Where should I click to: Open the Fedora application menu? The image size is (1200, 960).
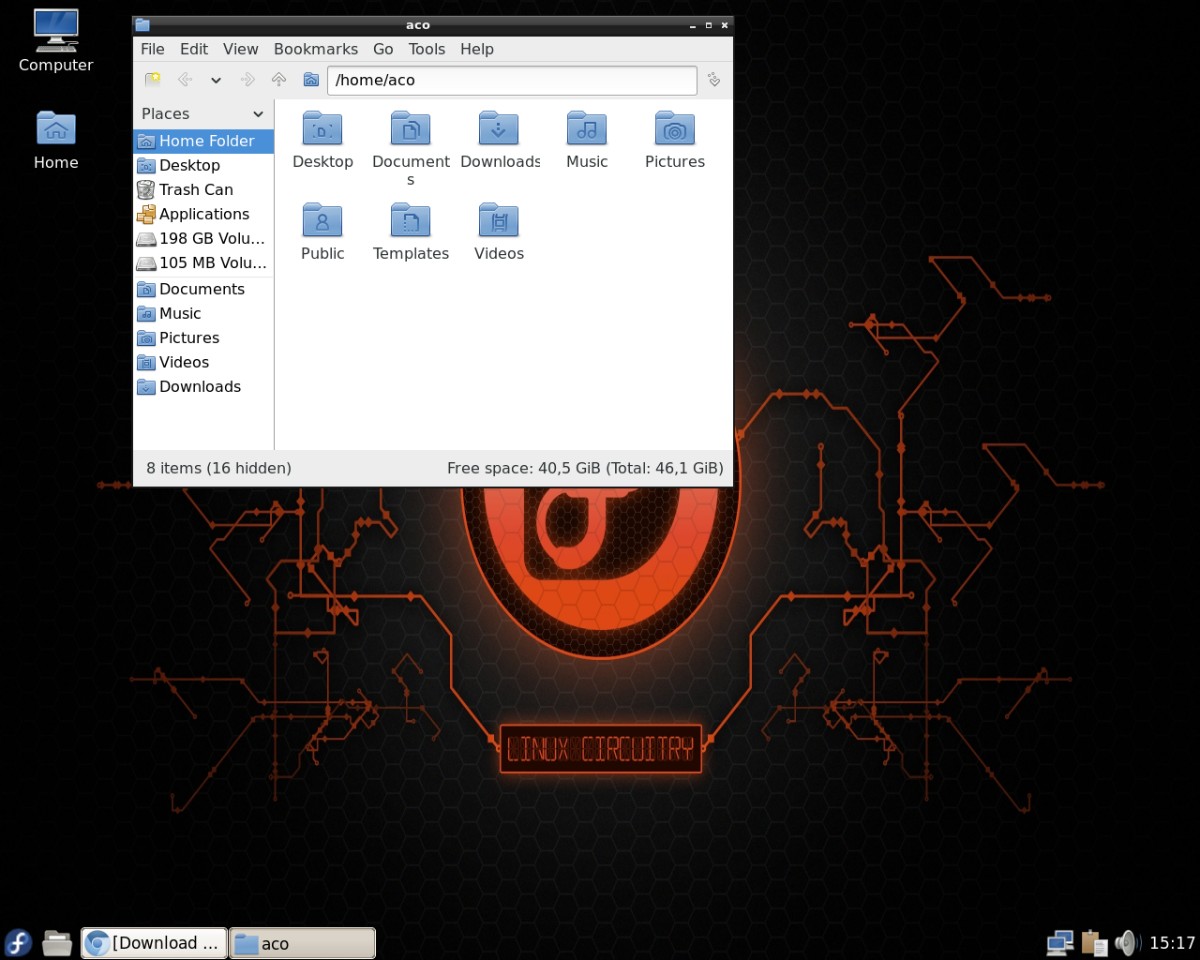tap(18, 942)
